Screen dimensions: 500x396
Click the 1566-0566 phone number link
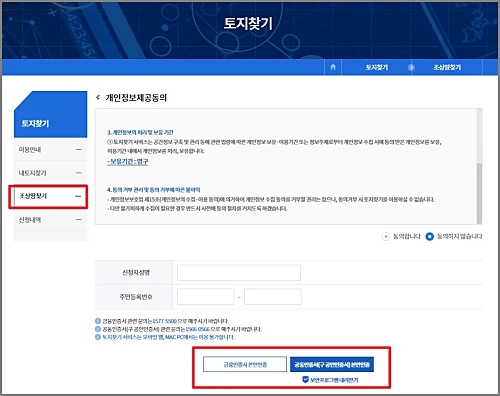tap(198, 329)
